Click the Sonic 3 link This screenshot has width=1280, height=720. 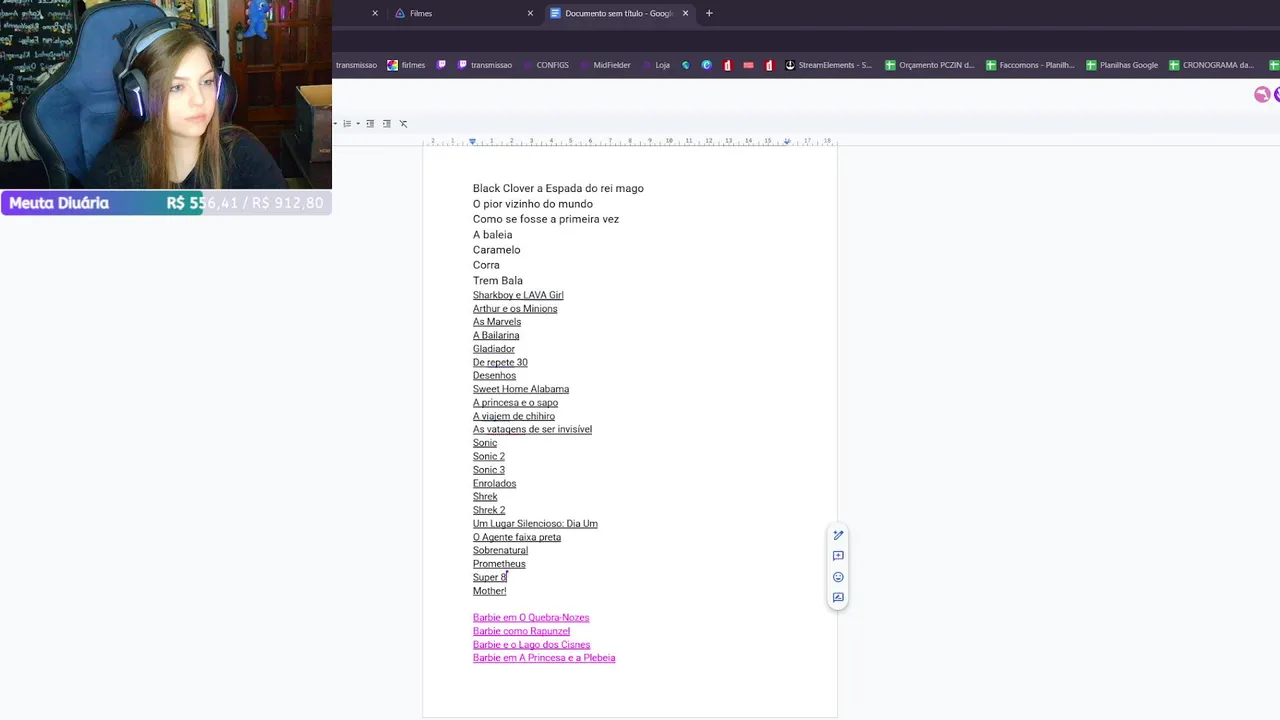coord(489,470)
